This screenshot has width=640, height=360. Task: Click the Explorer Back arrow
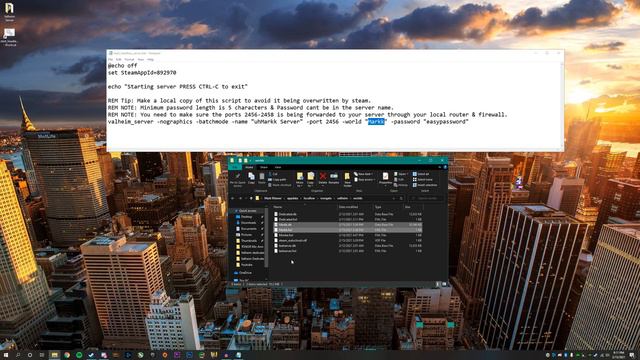tap(233, 198)
